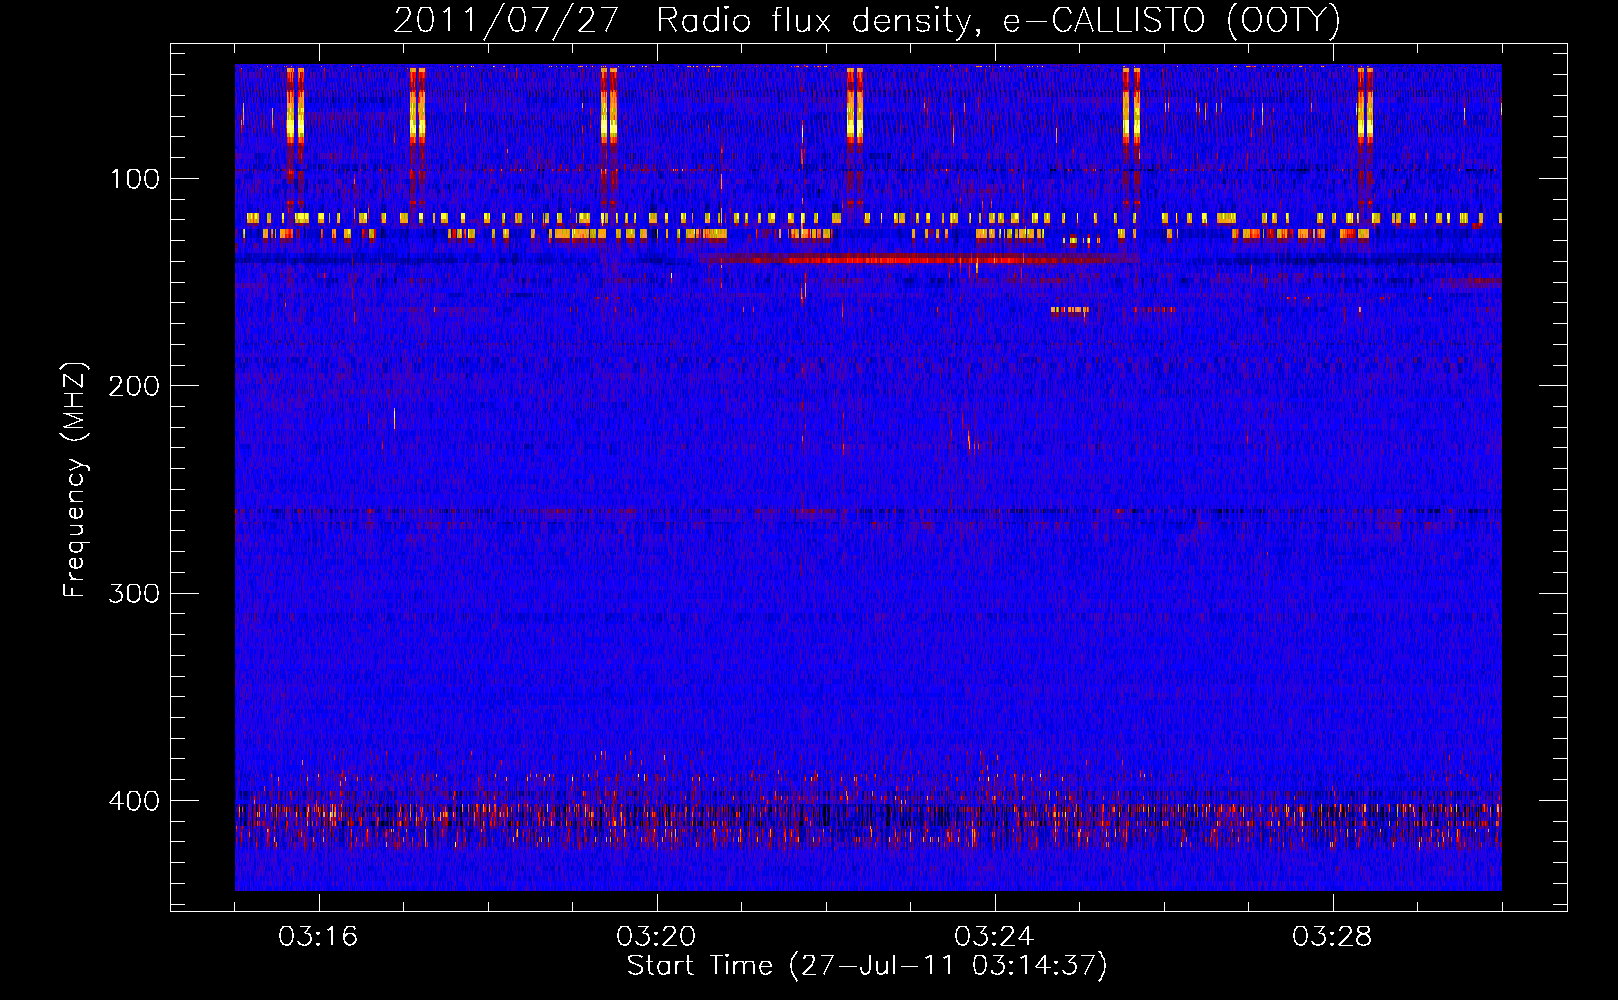This screenshot has height=1000, width=1618.
Task: Click the long red horizontal emission band in the spectrogram
Action: pos(918,260)
